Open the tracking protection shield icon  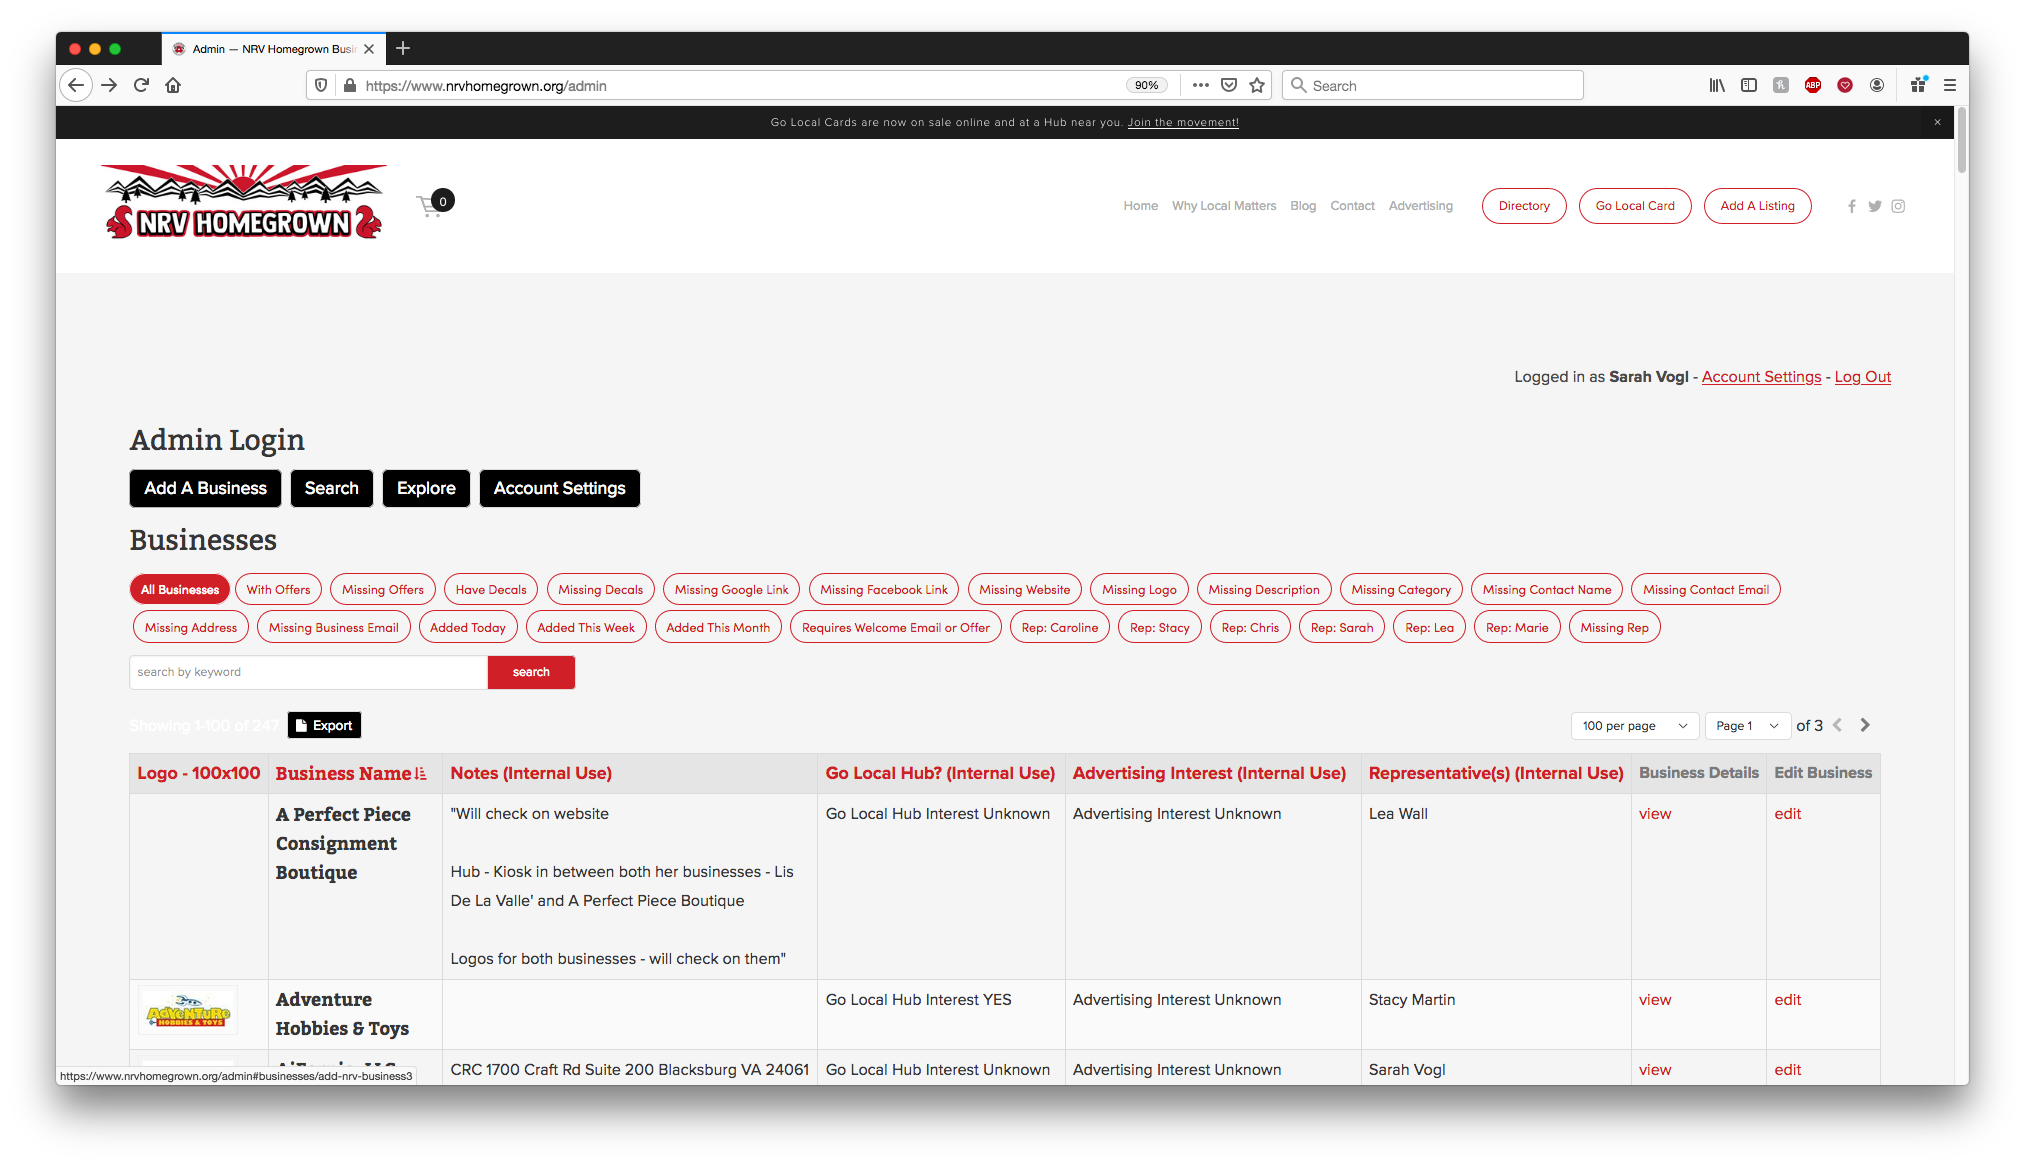[321, 86]
